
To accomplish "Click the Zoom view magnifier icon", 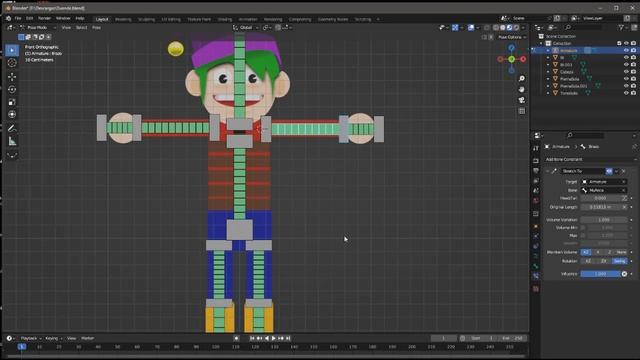I will 522,79.
